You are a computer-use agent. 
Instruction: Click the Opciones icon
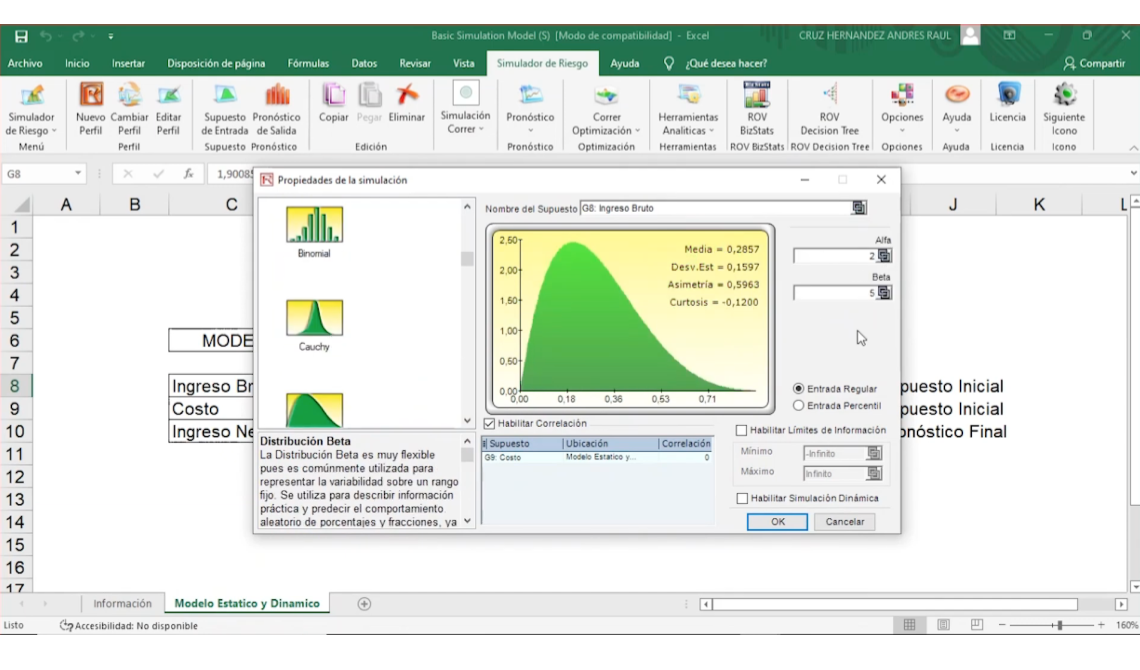902,95
